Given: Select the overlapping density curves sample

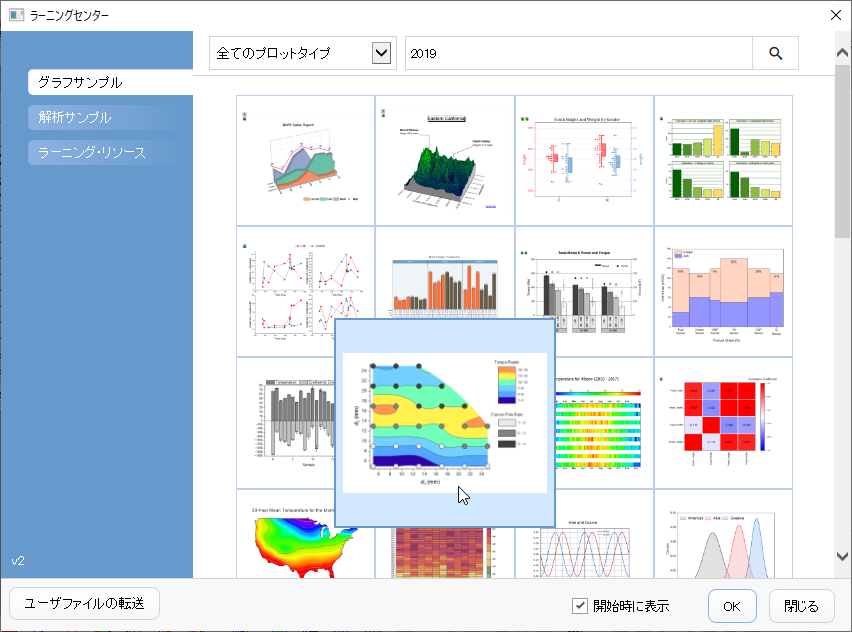Looking at the screenshot, I should click(723, 534).
